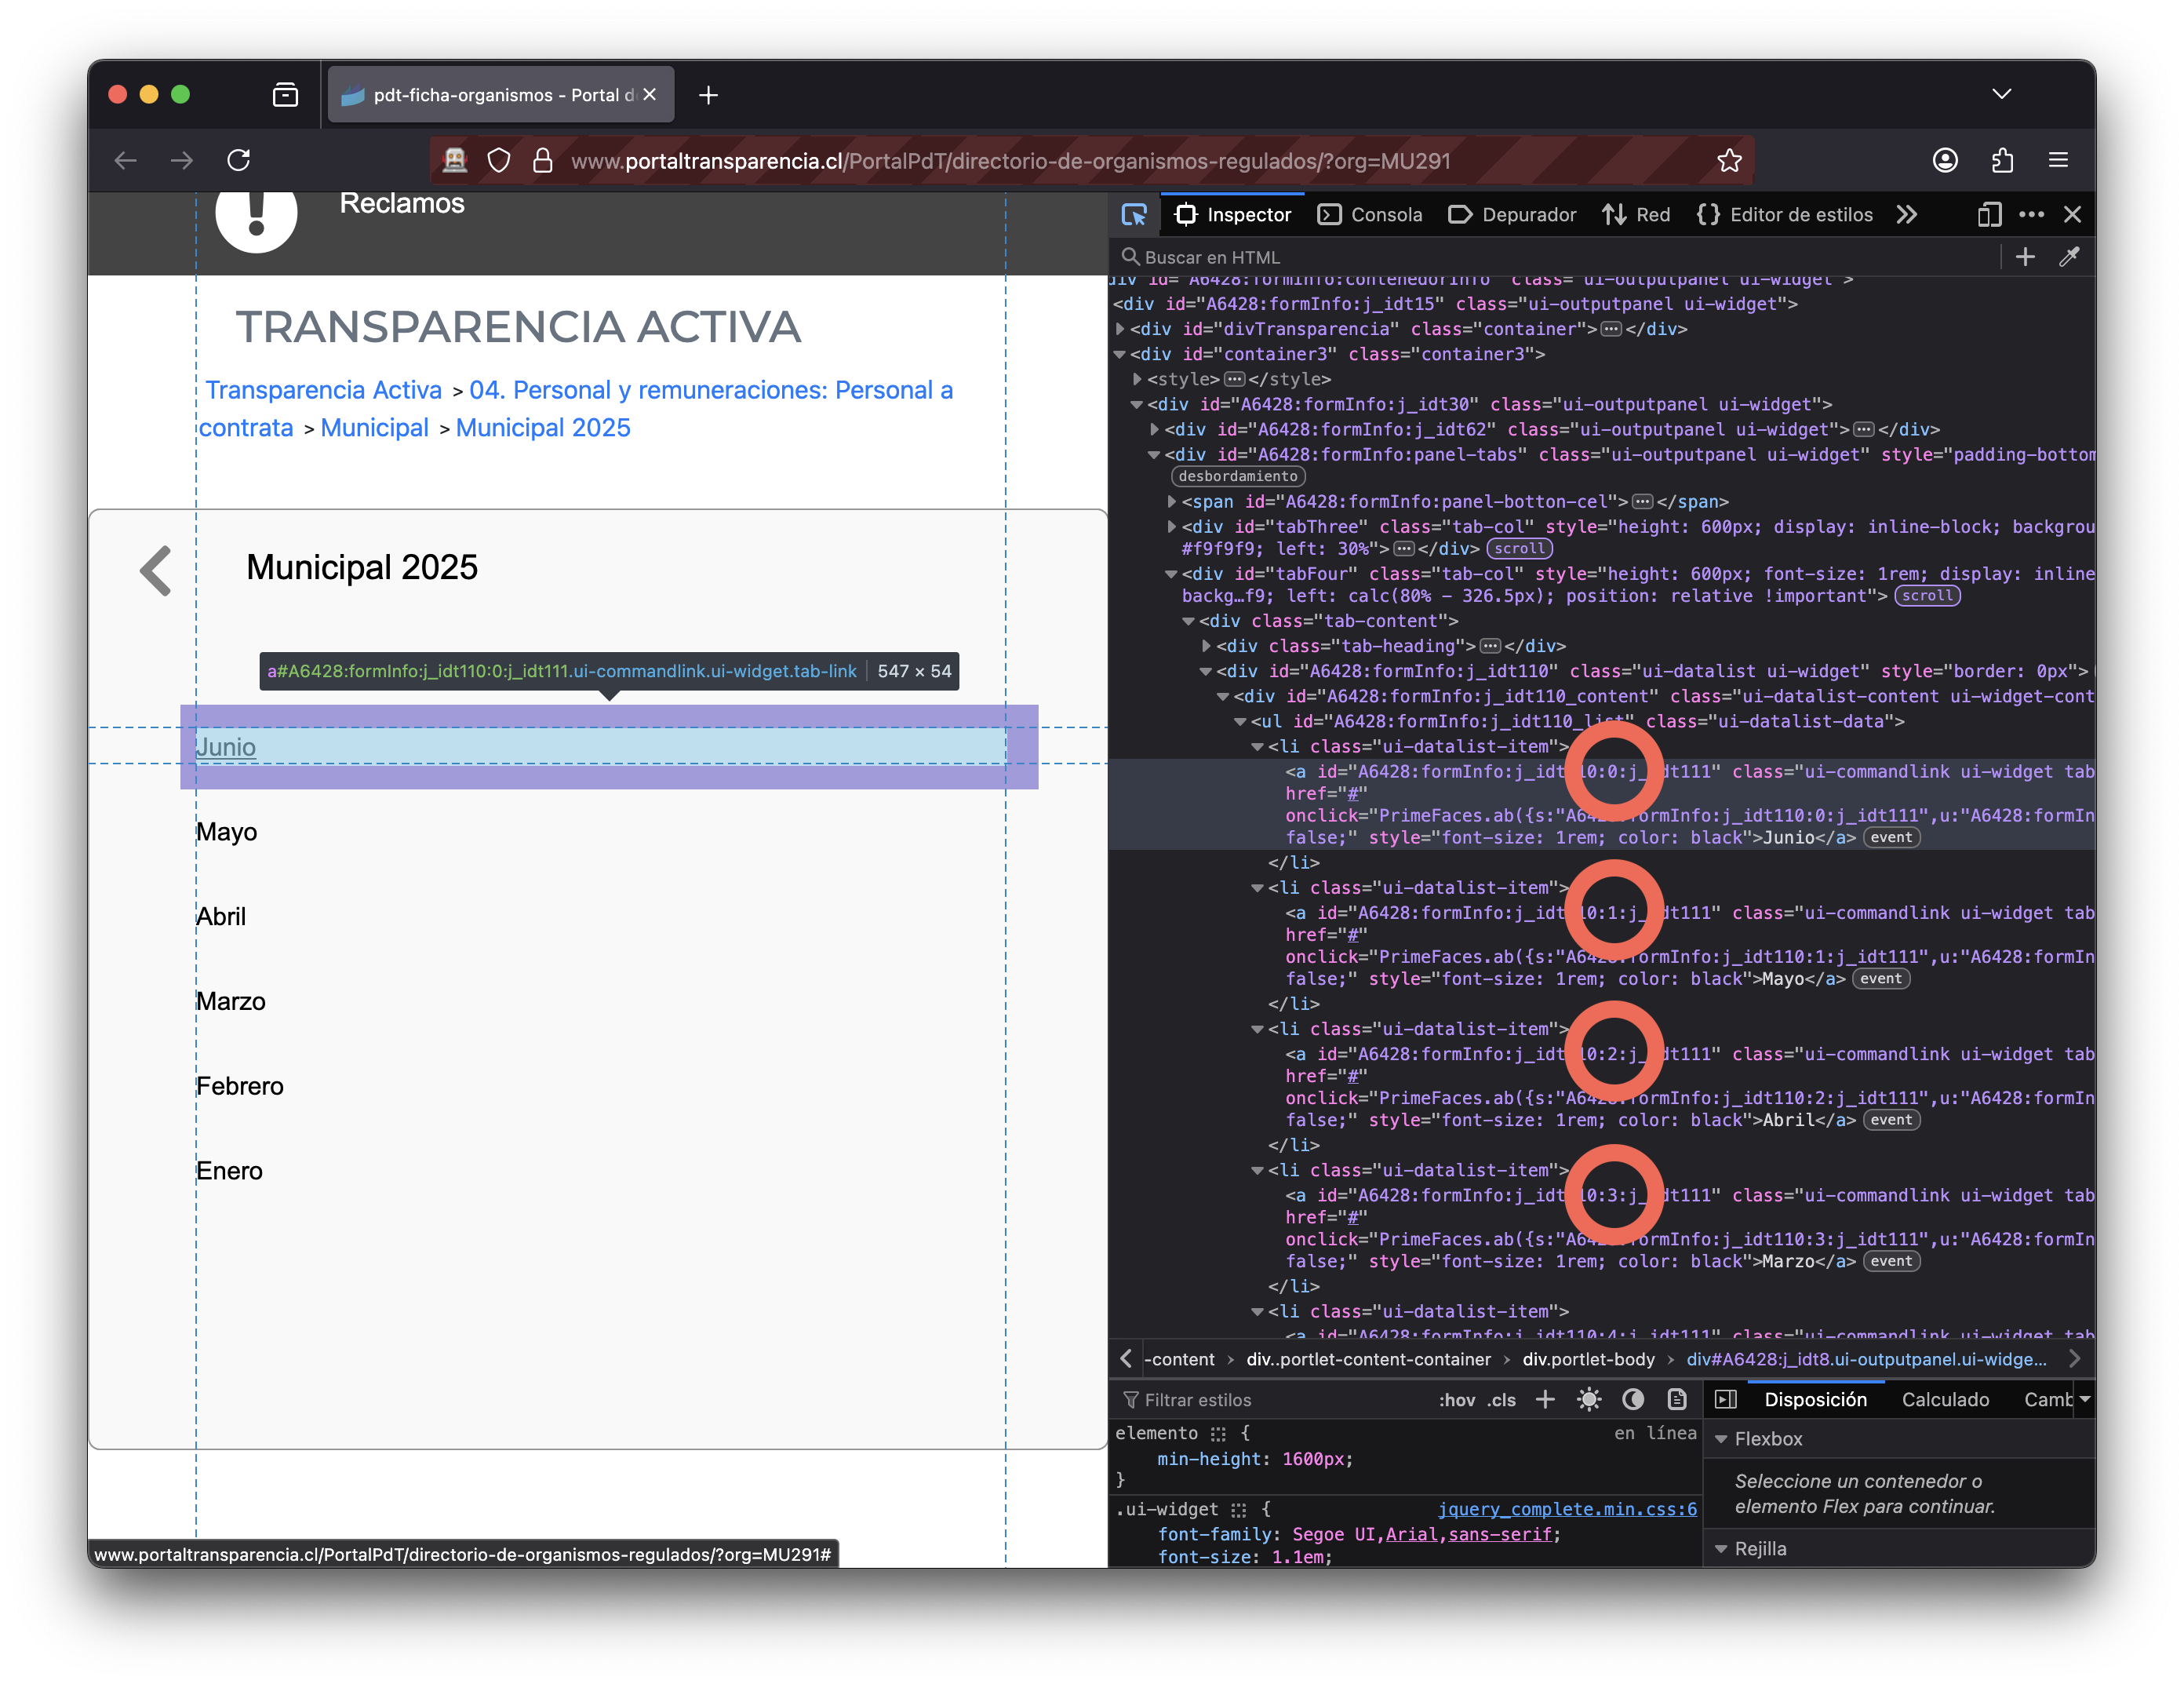Screen dimensions: 2184x1684
Task: Toggle light color scheme simulation sun icon
Action: point(1589,1400)
